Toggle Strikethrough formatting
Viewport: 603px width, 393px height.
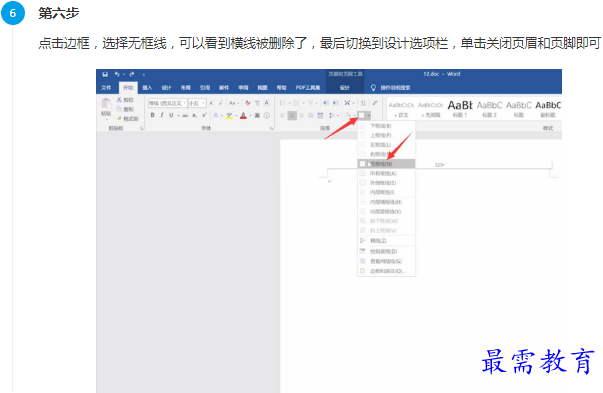[x=185, y=115]
